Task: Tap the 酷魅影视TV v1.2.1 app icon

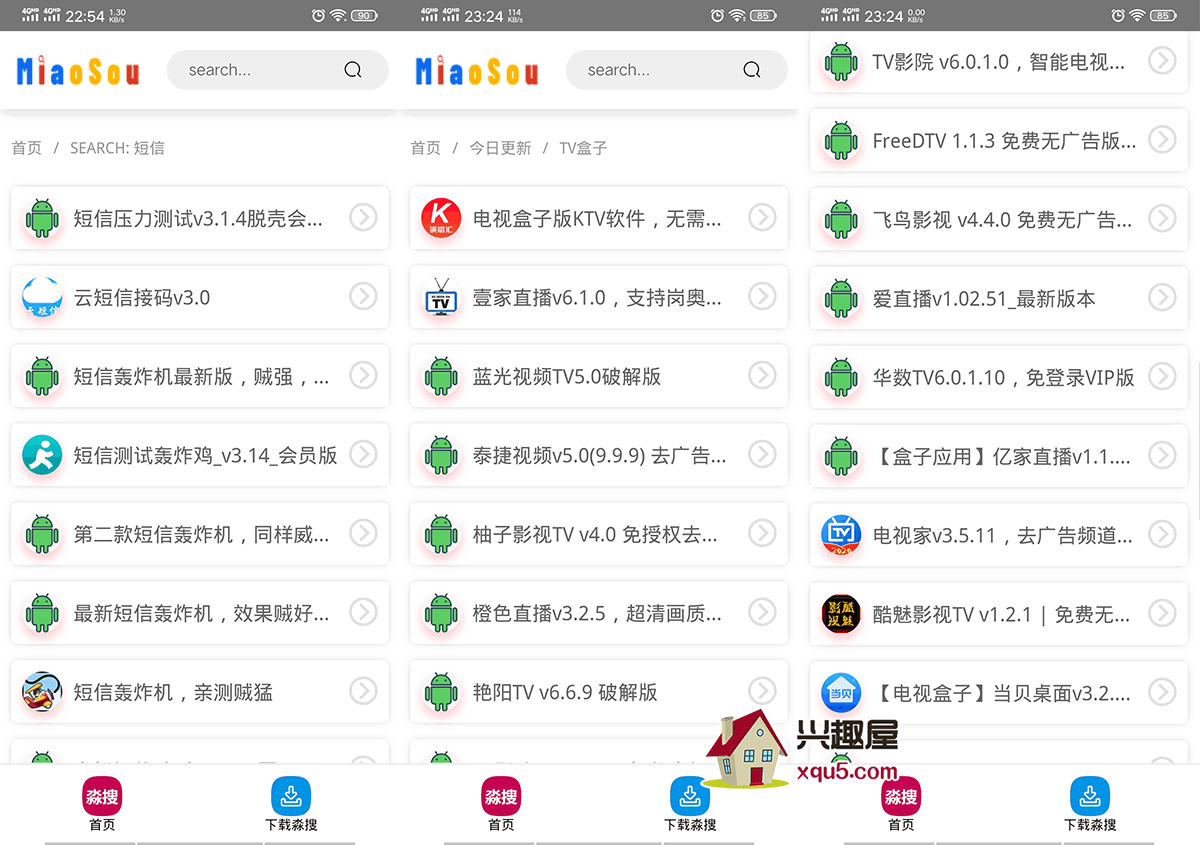Action: [x=841, y=613]
